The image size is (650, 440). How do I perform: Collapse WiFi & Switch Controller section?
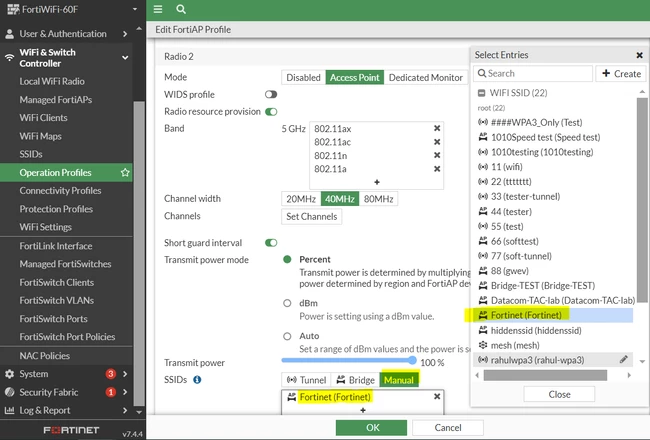(125, 58)
